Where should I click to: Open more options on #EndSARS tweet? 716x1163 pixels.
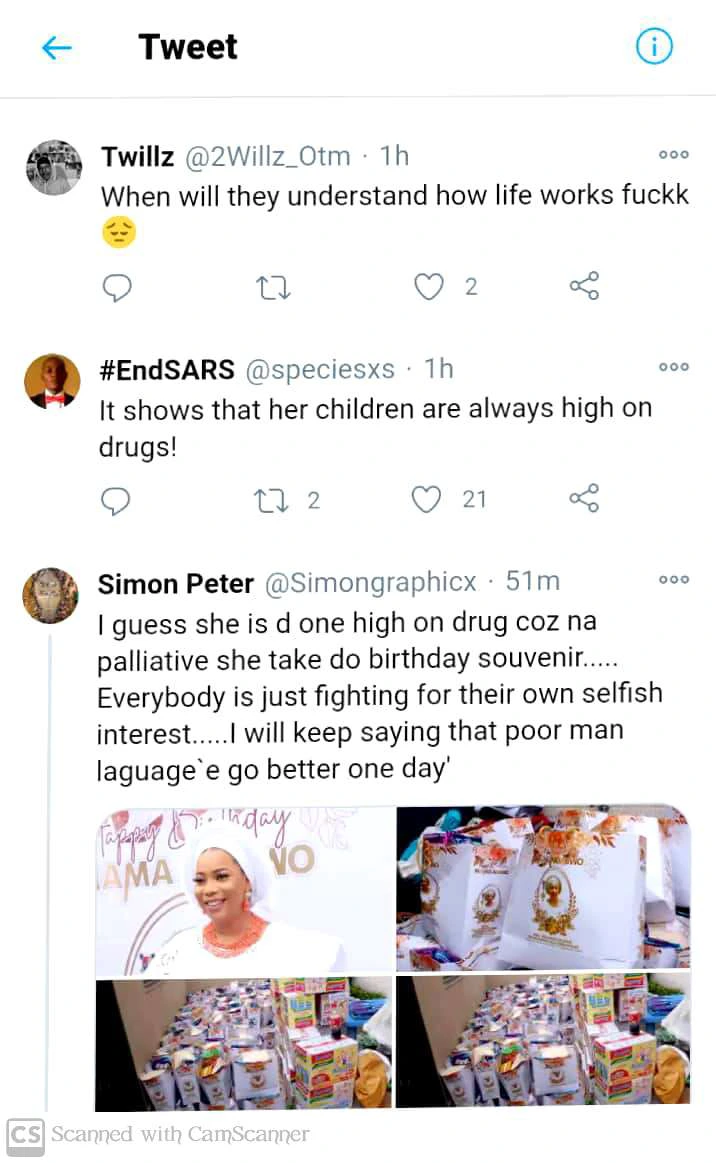tap(673, 367)
